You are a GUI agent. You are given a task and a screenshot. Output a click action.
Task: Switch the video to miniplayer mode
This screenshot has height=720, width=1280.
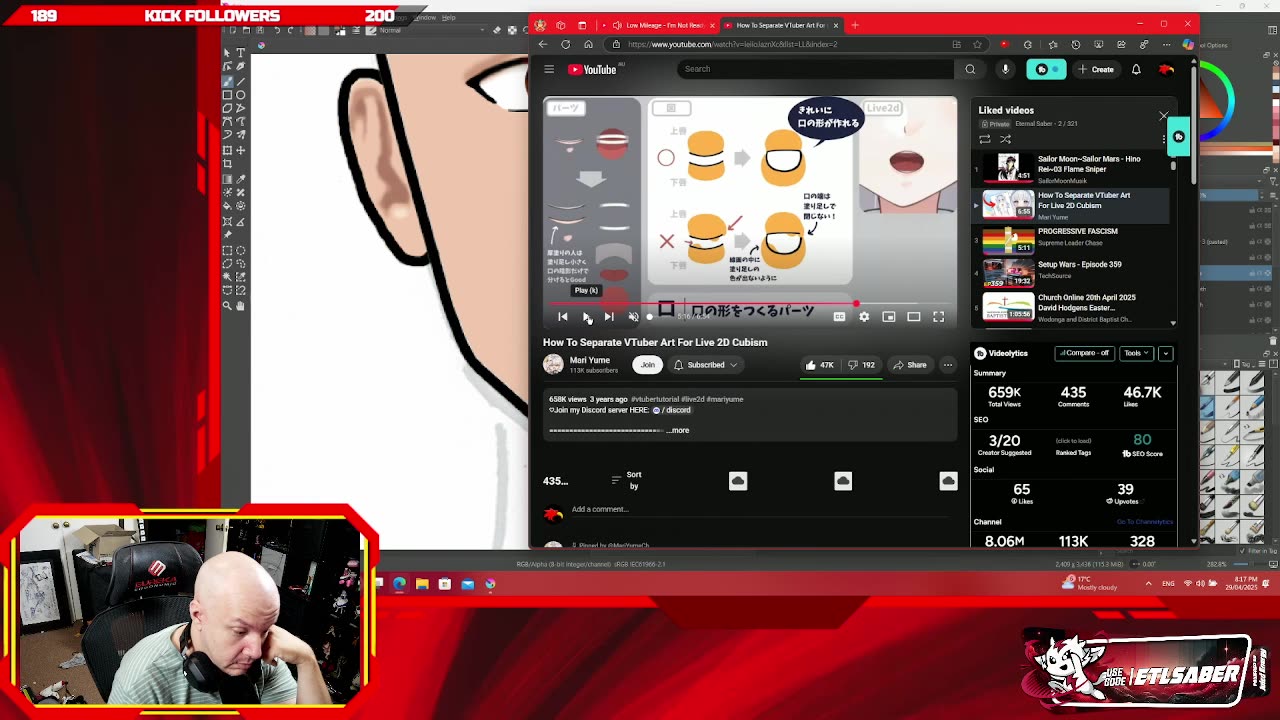888,316
